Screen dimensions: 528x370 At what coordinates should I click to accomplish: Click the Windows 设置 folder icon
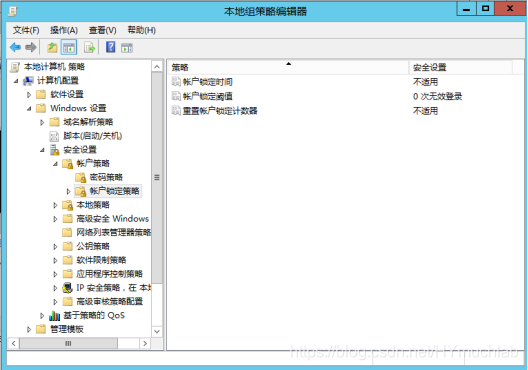click(x=41, y=108)
